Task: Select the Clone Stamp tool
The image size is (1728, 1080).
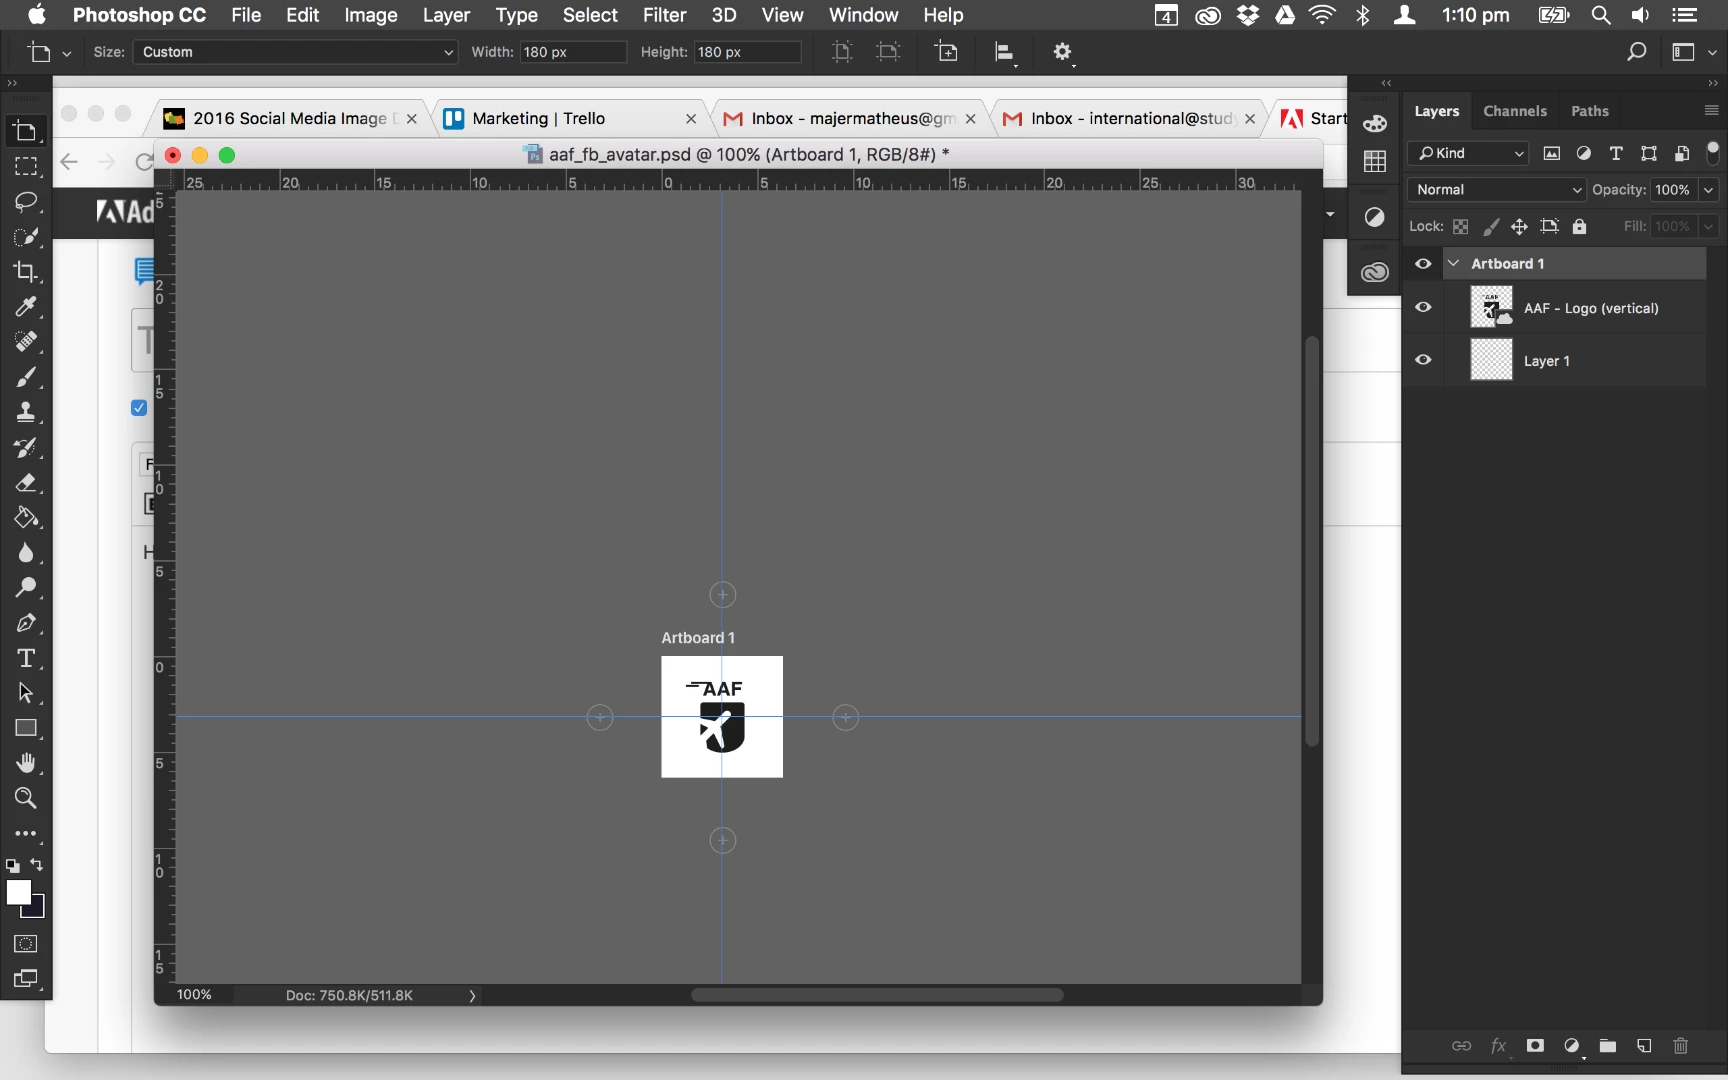Action: 26,412
